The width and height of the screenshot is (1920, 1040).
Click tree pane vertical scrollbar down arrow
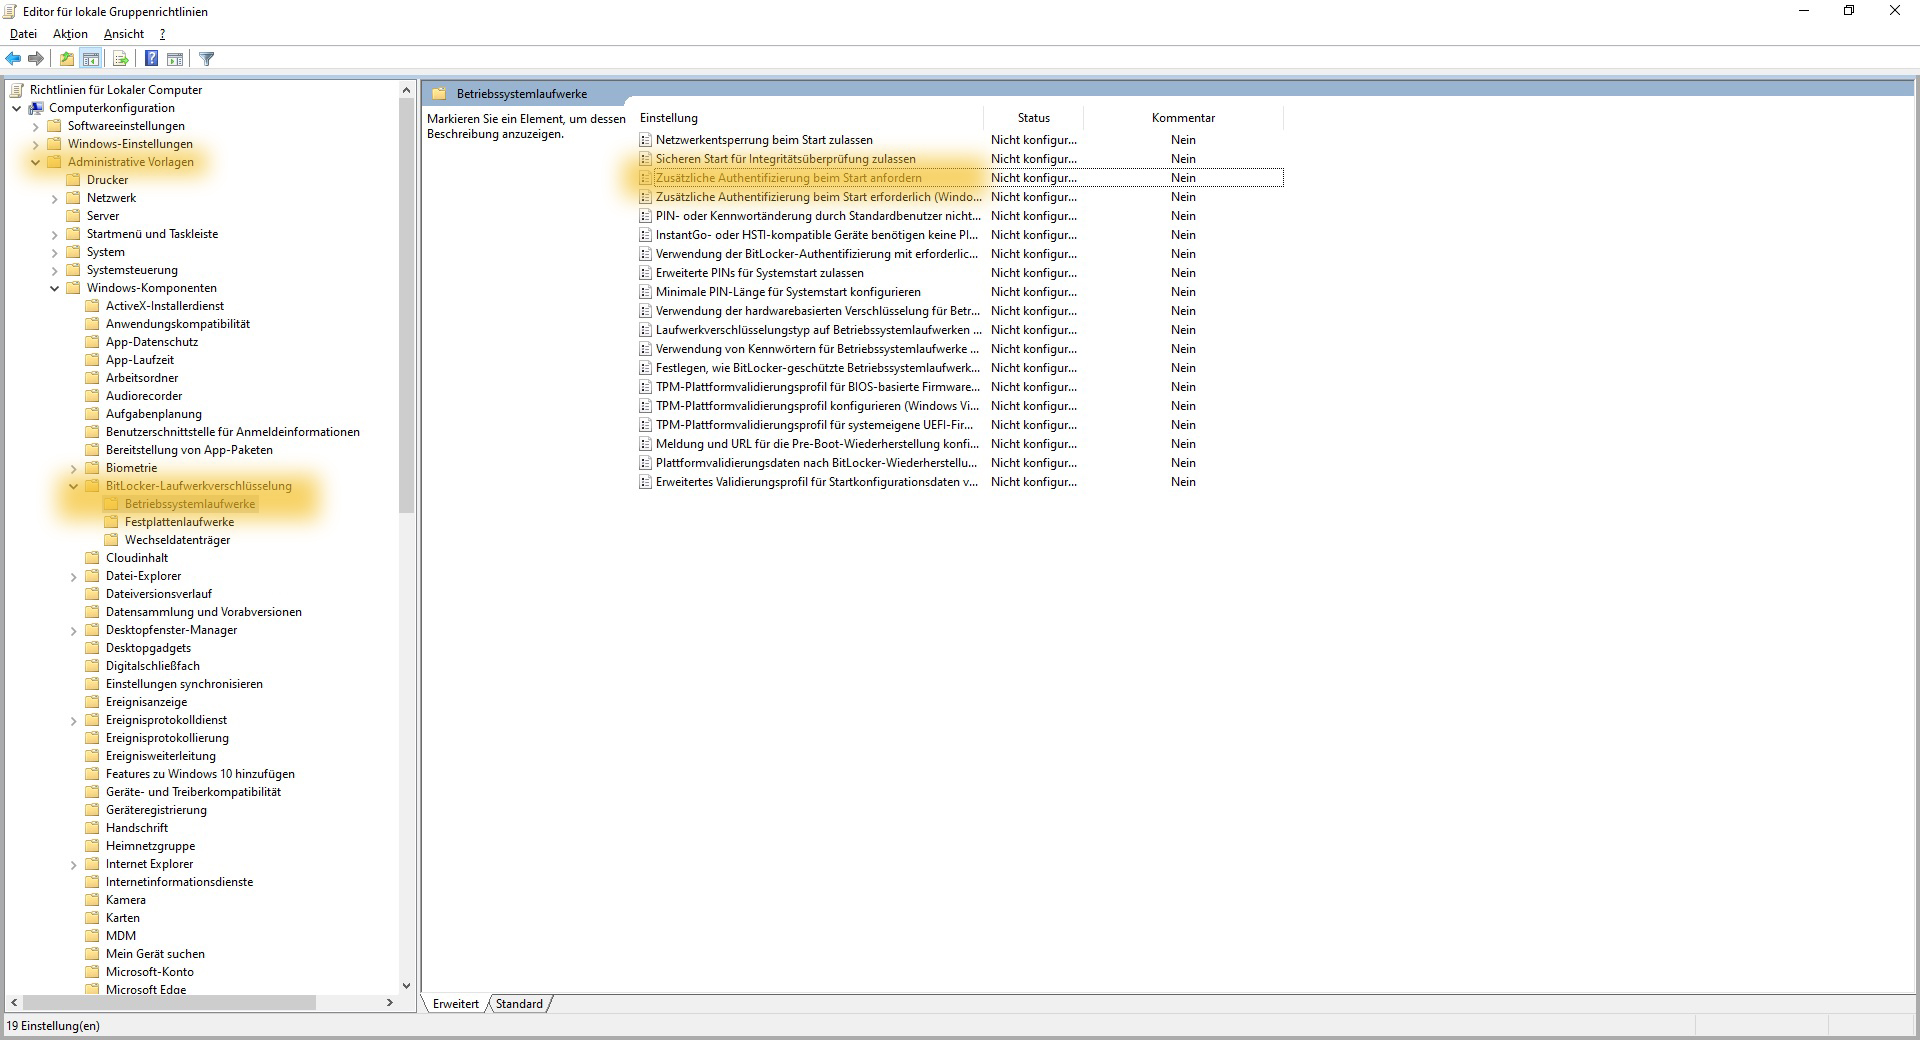pyautogui.click(x=406, y=985)
